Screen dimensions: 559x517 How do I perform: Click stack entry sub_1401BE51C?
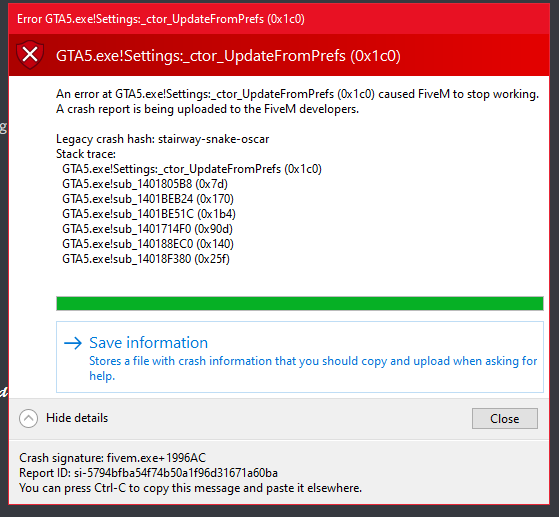tap(149, 214)
